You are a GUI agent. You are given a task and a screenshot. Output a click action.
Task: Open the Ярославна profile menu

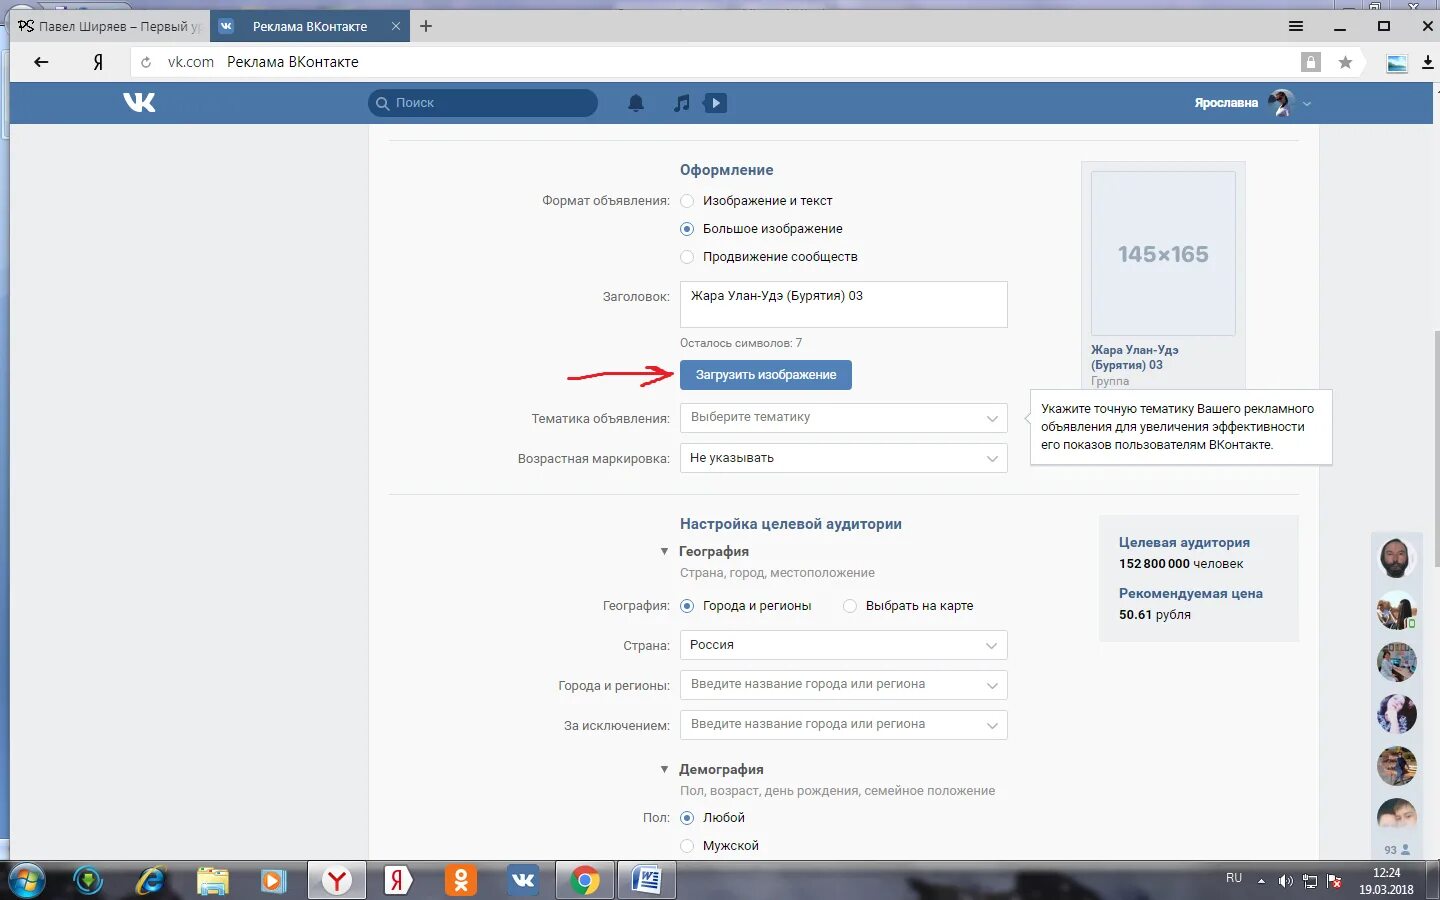coord(1252,102)
